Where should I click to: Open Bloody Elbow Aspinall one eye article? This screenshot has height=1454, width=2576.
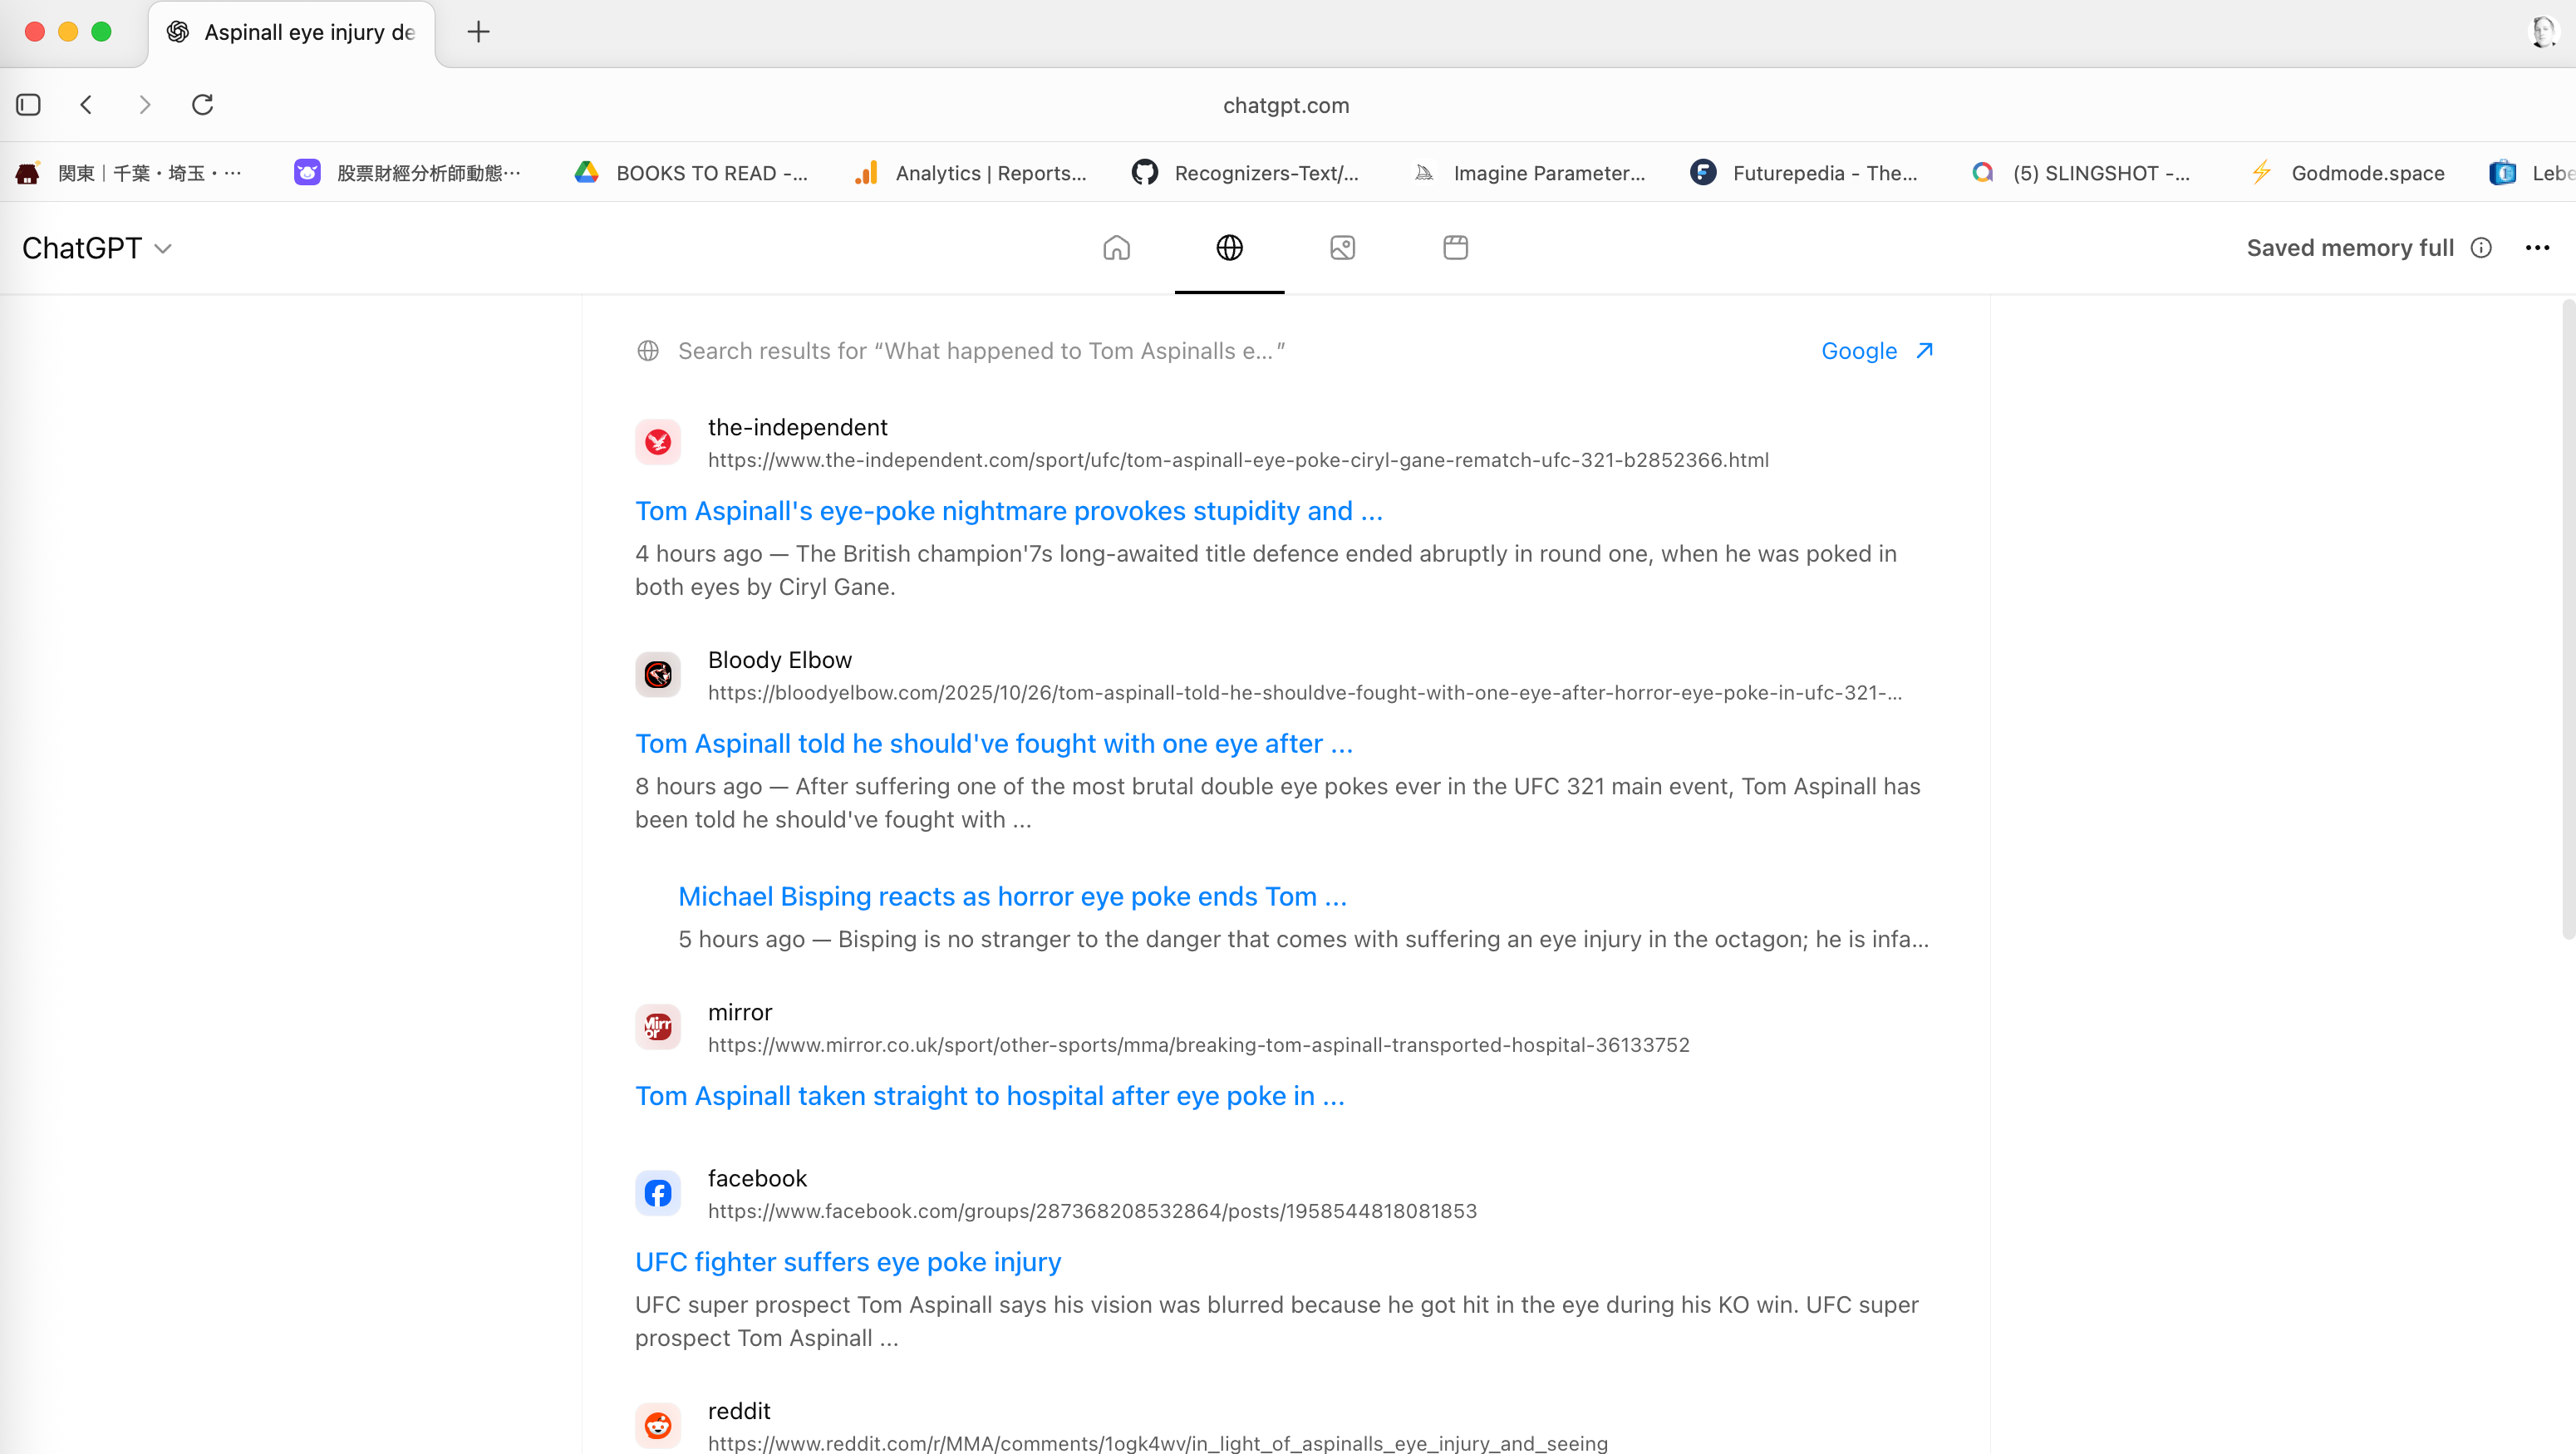pyautogui.click(x=993, y=743)
